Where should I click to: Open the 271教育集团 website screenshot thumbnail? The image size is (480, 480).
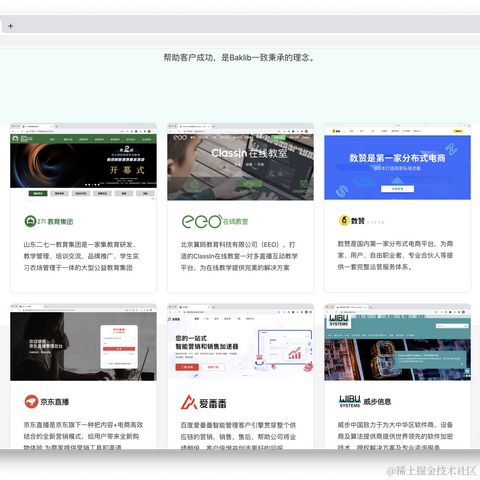tap(83, 162)
